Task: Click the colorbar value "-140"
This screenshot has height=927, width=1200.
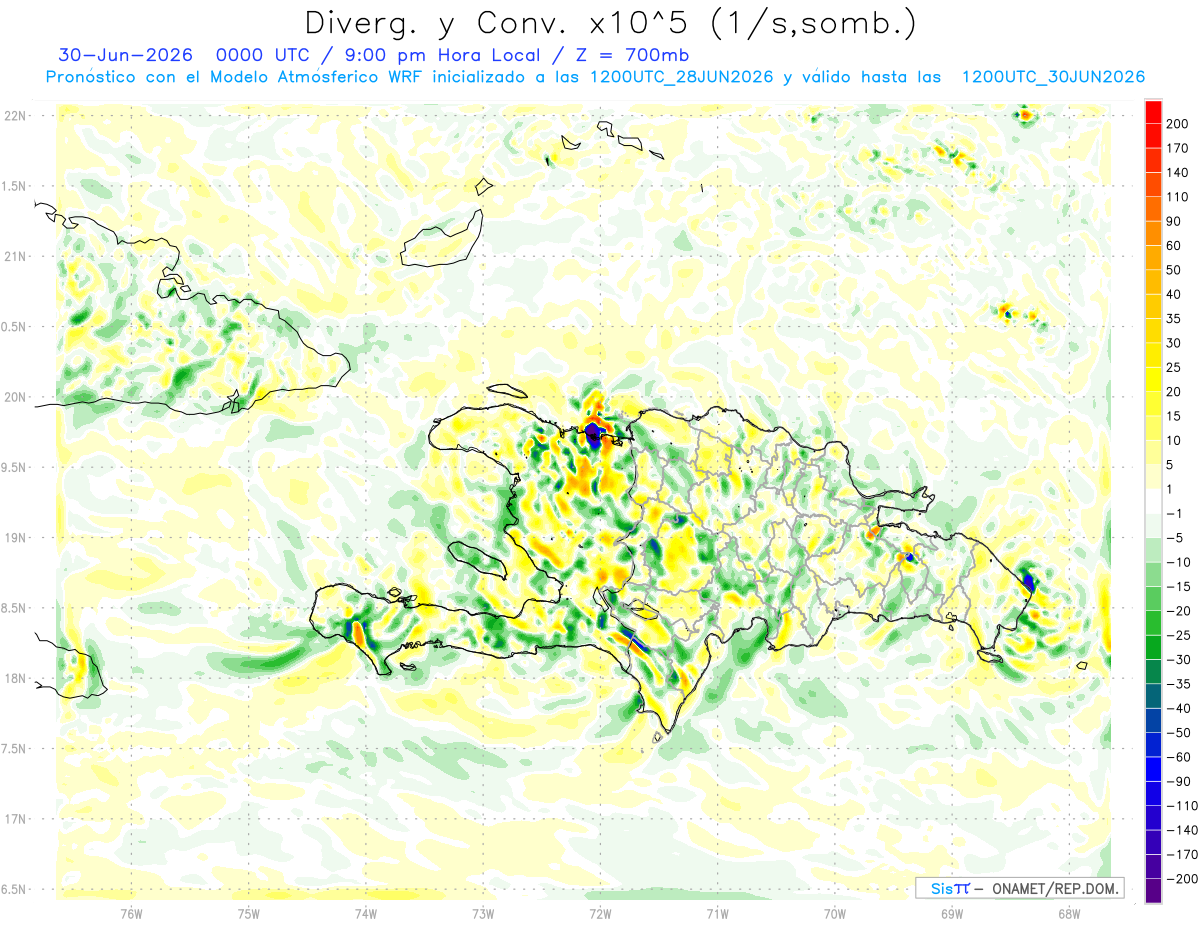Action: coord(1183,831)
